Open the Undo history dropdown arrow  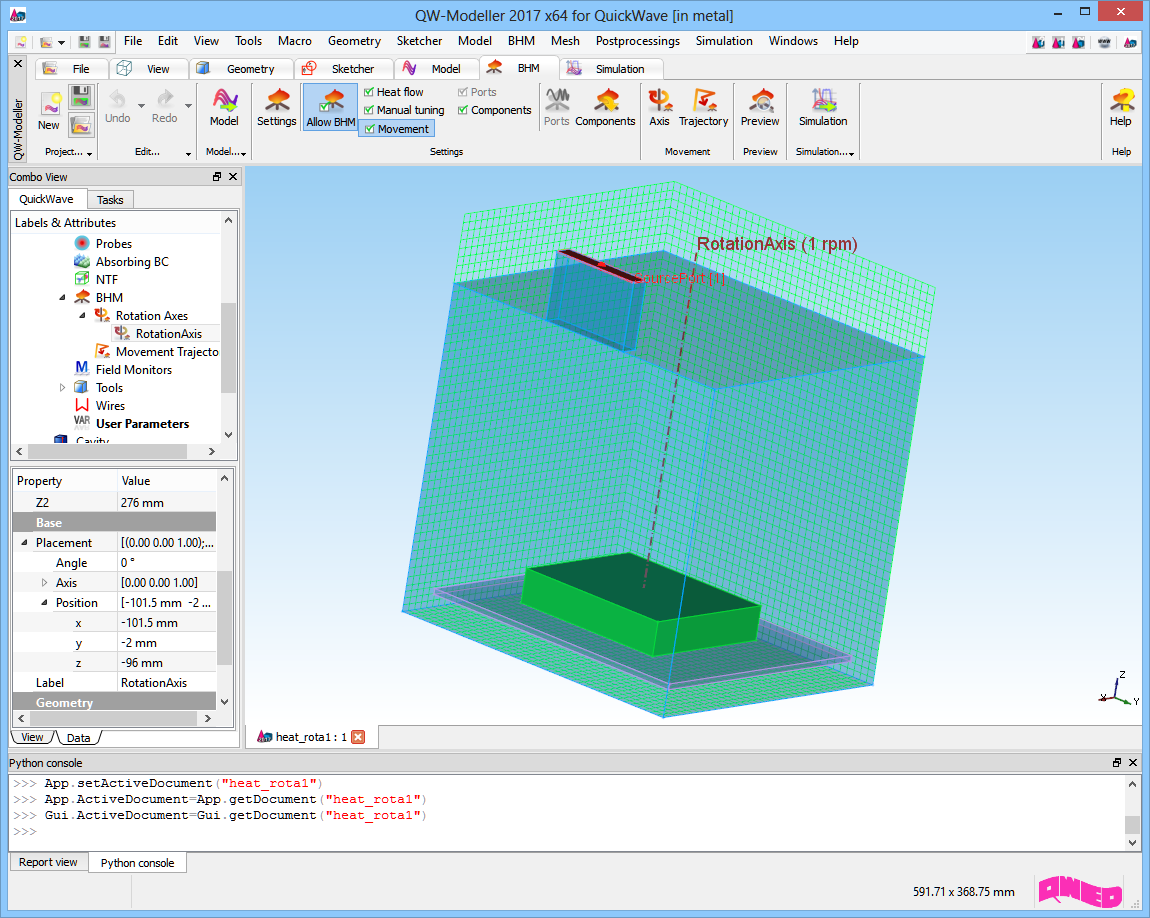pos(142,105)
